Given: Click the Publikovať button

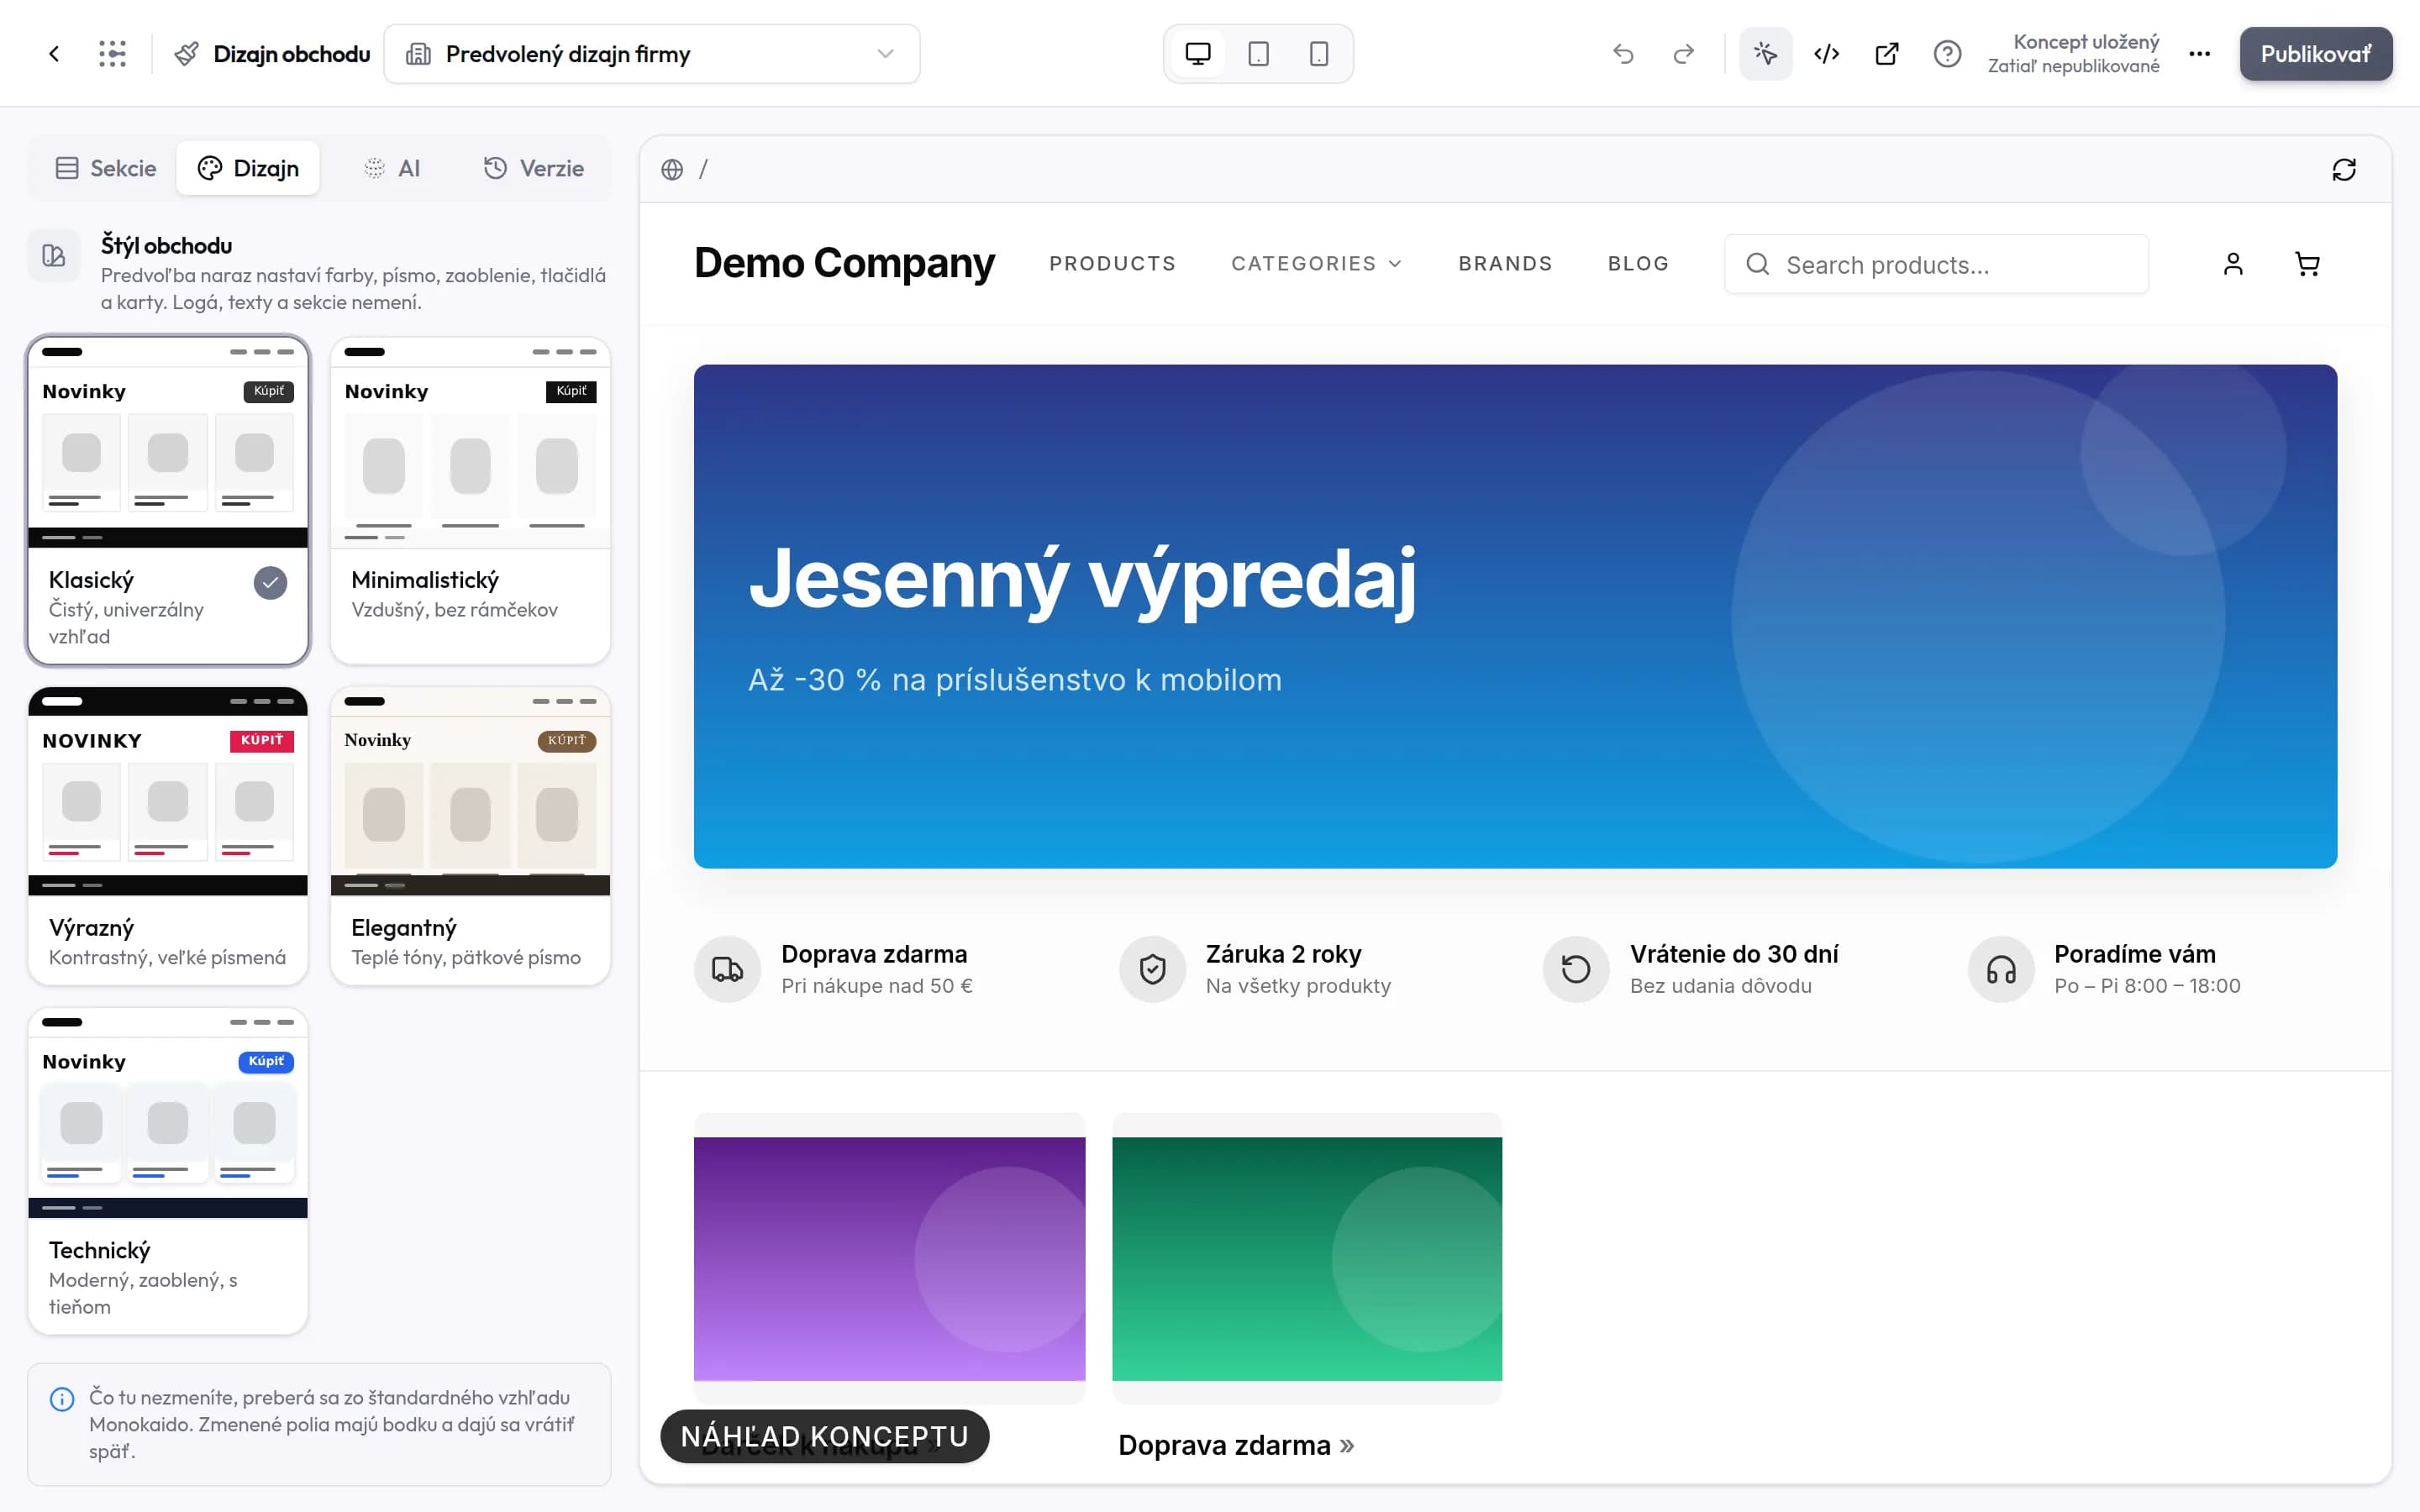Looking at the screenshot, I should pos(2316,54).
